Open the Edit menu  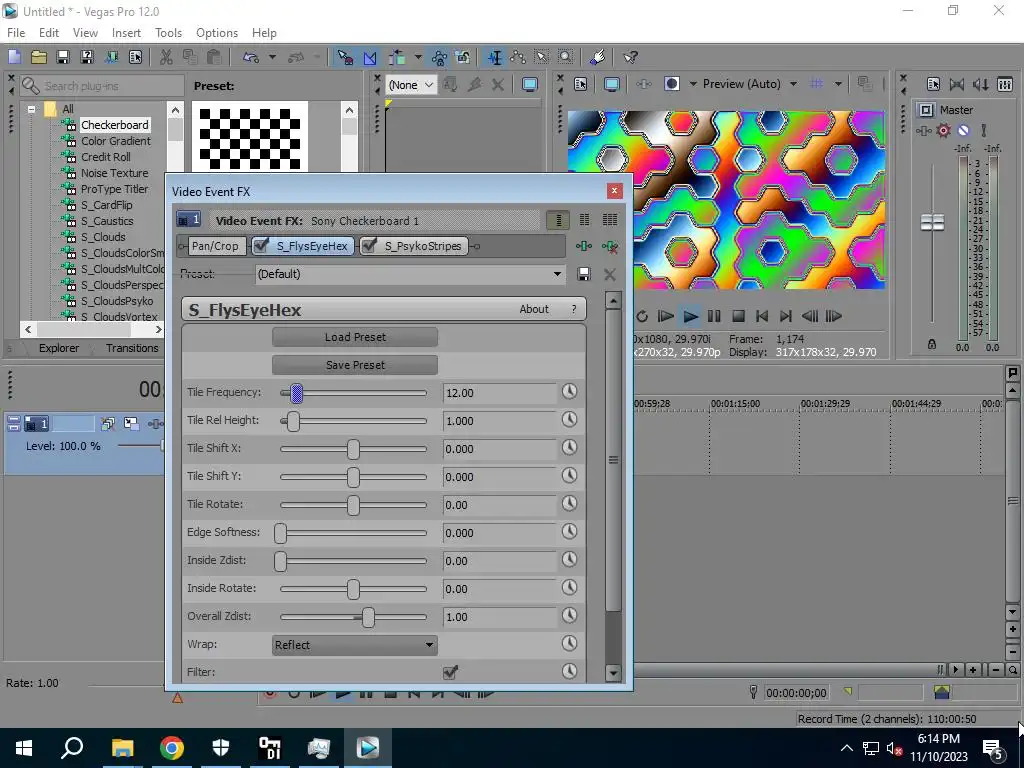tap(49, 33)
